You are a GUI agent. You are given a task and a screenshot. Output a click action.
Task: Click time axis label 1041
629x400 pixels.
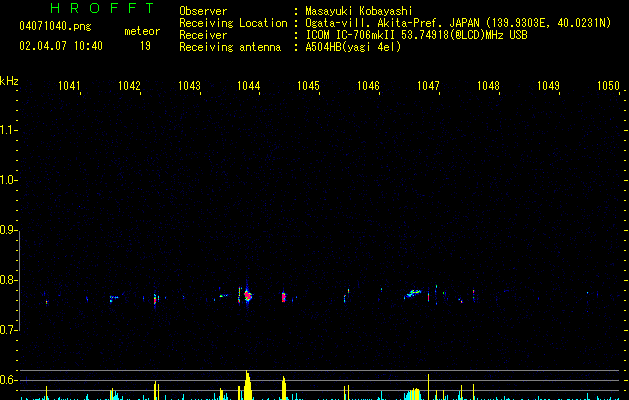pyautogui.click(x=69, y=86)
